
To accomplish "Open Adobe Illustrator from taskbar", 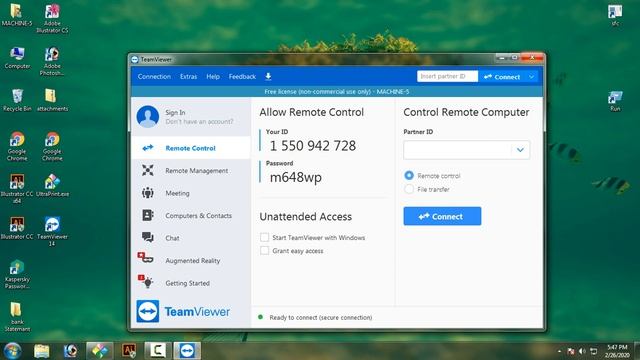I will coord(129,351).
